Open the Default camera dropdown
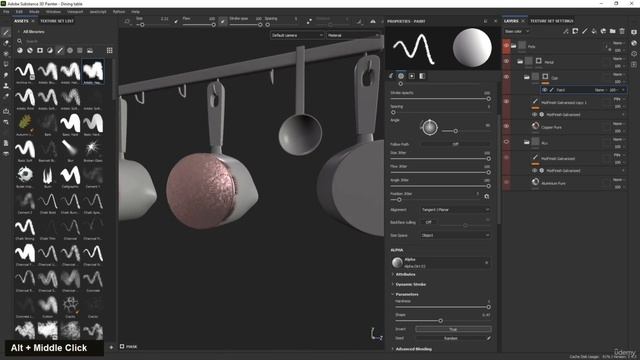 click(297, 36)
